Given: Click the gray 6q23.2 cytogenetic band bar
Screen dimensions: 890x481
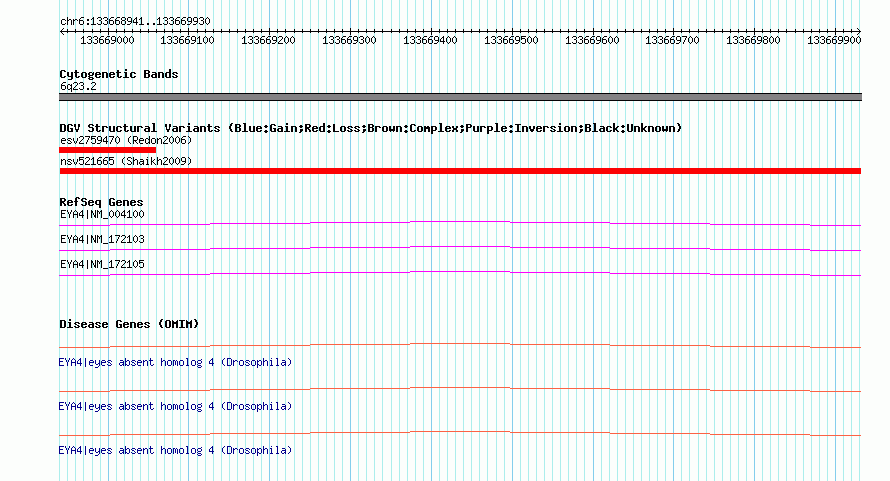Looking at the screenshot, I should pyautogui.click(x=460, y=97).
